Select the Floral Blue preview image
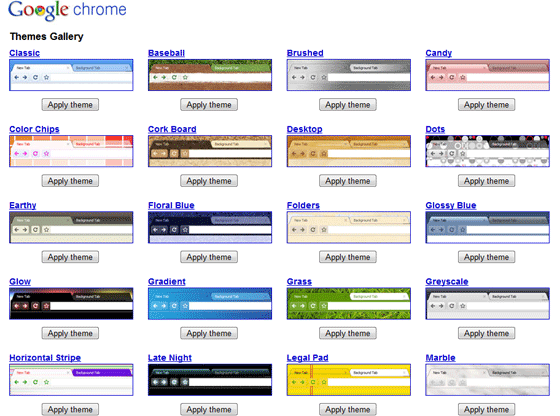Viewport: 560px width, 416px height. coord(210,227)
